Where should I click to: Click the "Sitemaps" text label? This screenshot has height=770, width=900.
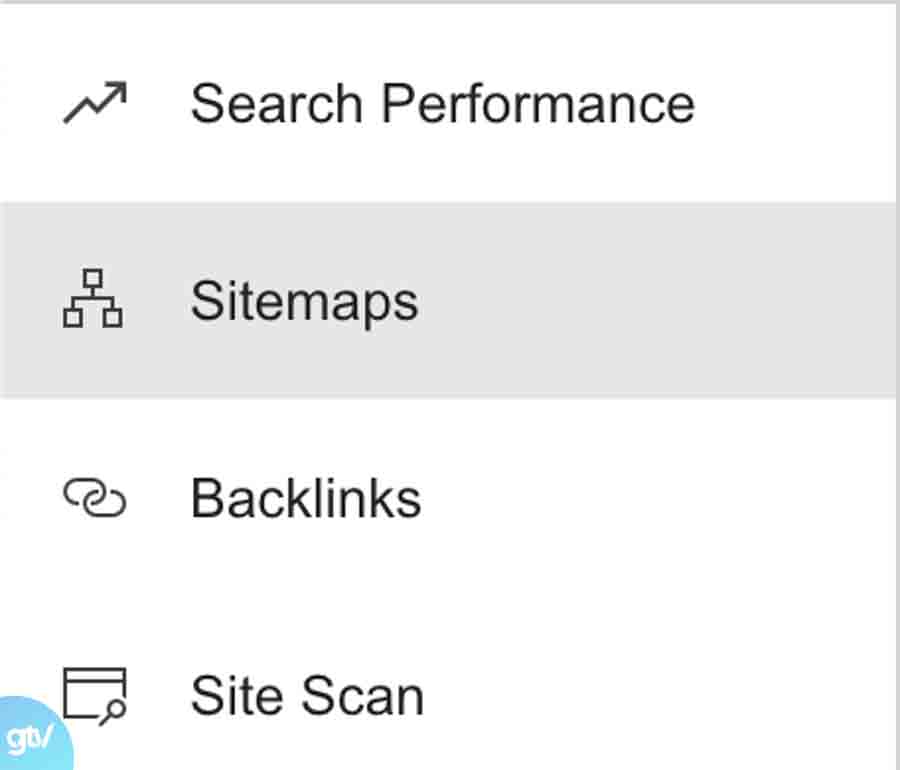pyautogui.click(x=304, y=300)
